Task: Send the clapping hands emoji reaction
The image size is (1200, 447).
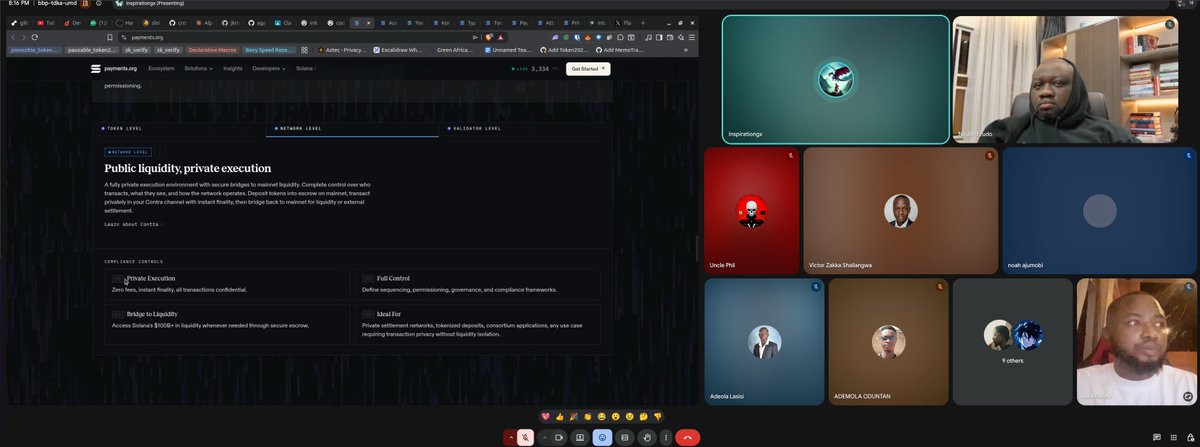Action: point(588,416)
